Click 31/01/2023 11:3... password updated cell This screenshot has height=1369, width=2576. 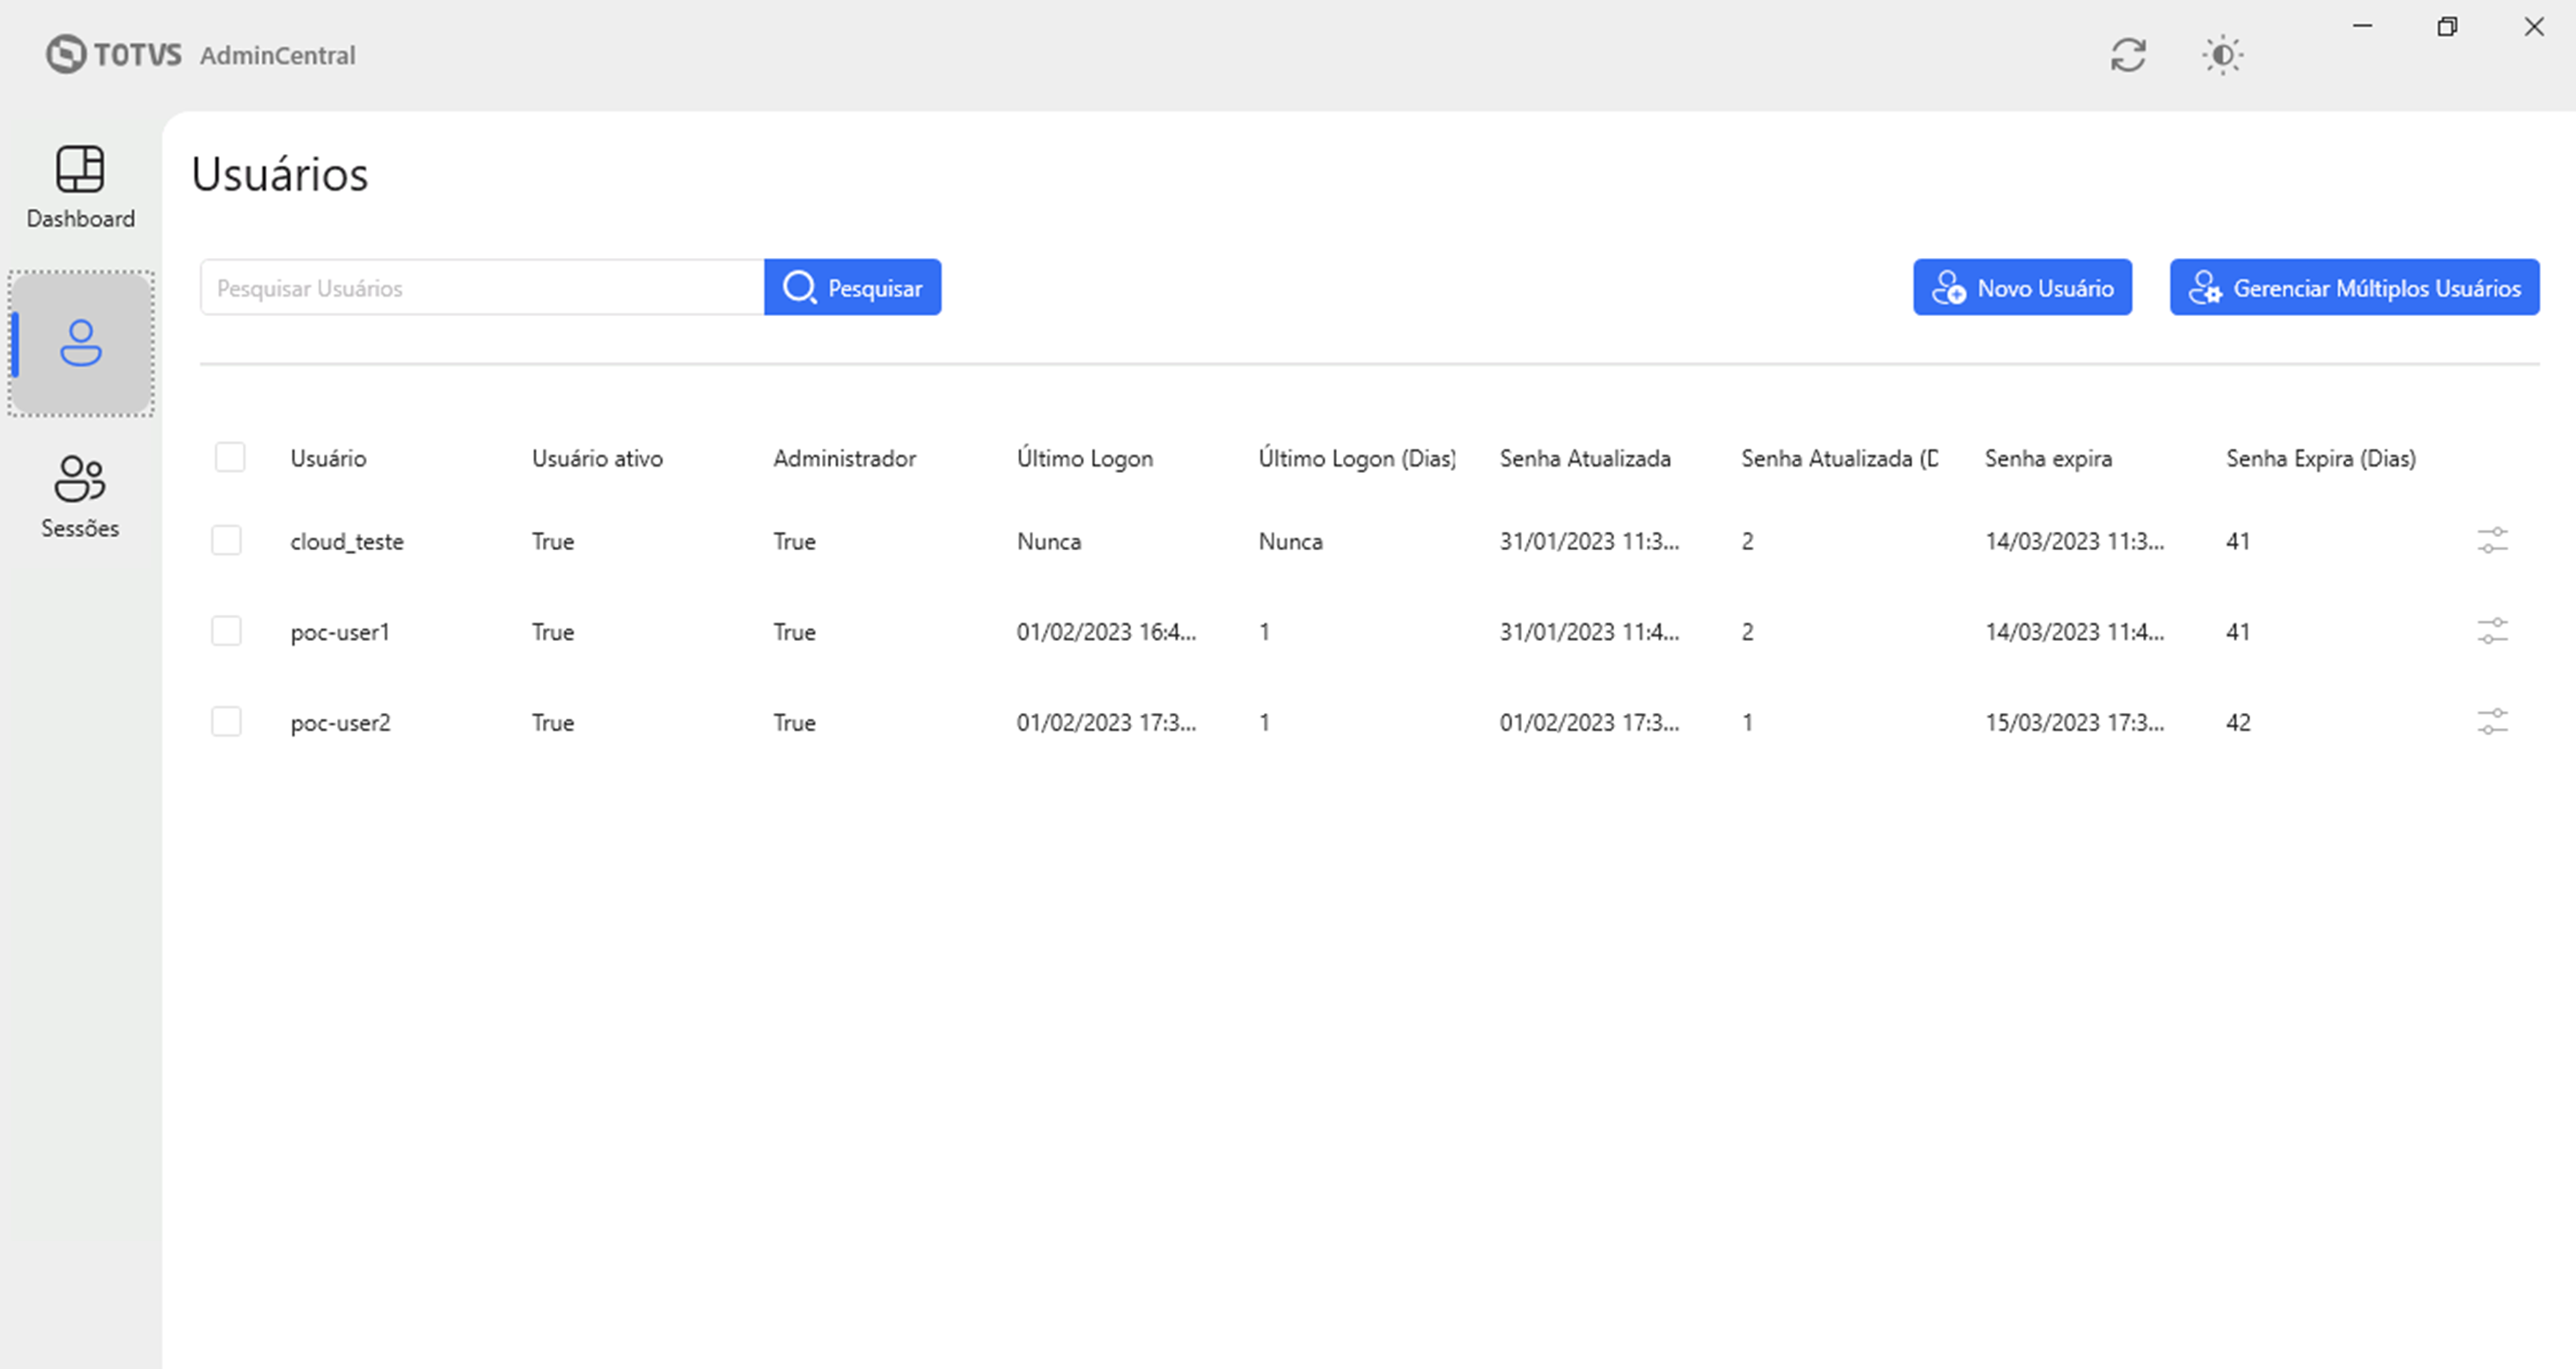coord(1589,541)
